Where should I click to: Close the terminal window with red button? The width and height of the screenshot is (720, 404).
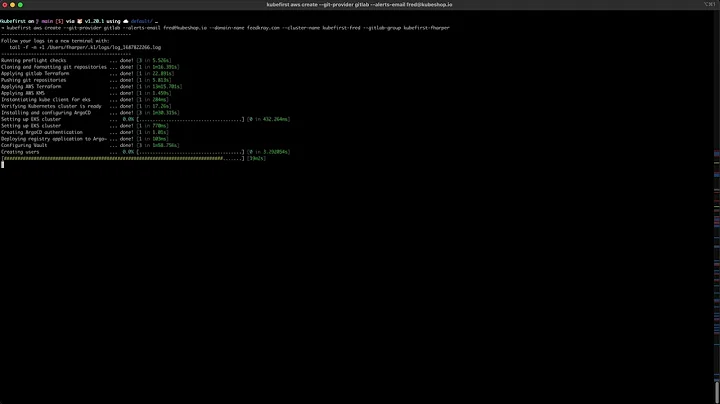(5, 5)
